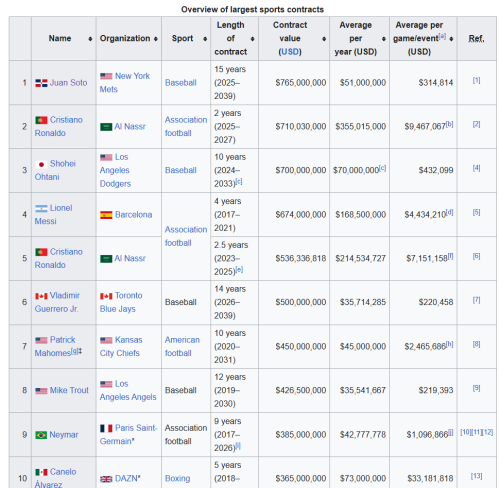The height and width of the screenshot is (488, 500).
Task: Open footnote [h] beside $2,465,686
Action: coord(450,344)
